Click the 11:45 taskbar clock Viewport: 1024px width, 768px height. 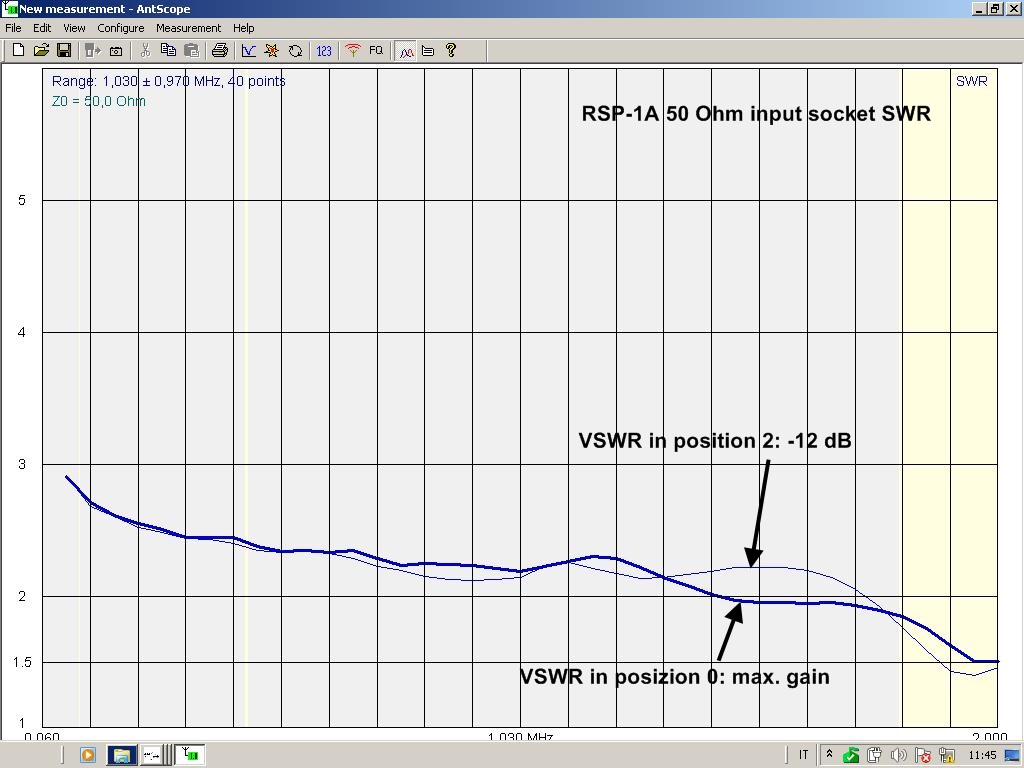982,755
